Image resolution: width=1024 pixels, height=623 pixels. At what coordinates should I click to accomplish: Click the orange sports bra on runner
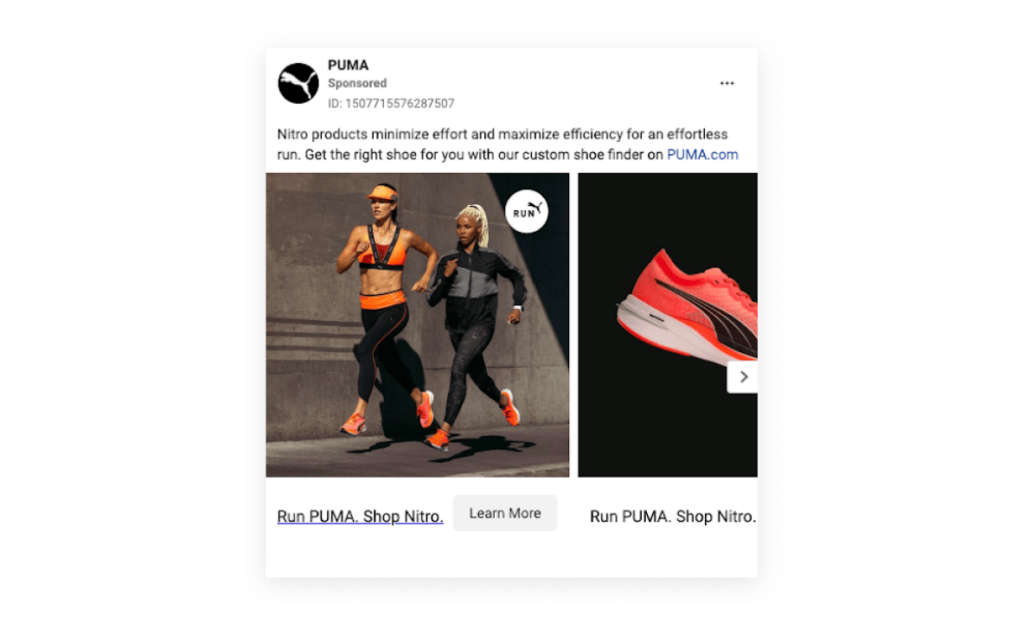click(382, 252)
